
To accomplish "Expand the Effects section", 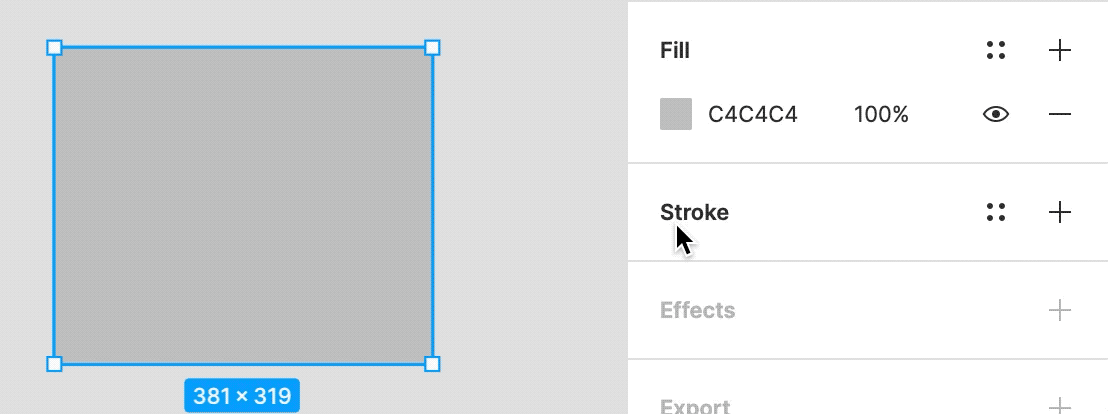I will point(697,310).
